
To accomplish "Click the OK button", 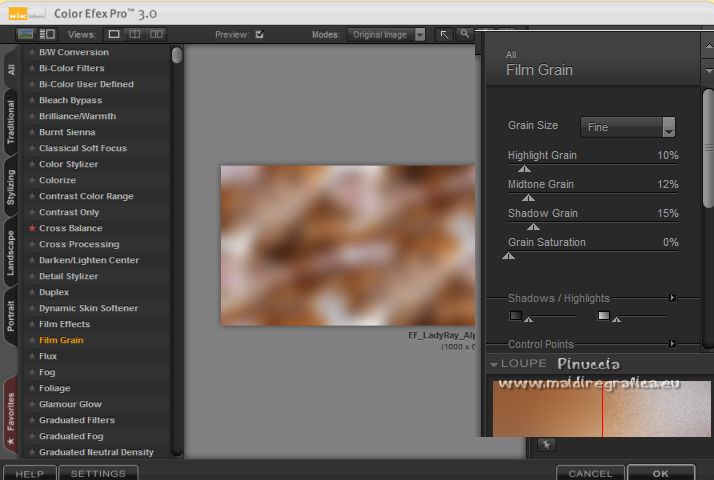I will coord(661,474).
